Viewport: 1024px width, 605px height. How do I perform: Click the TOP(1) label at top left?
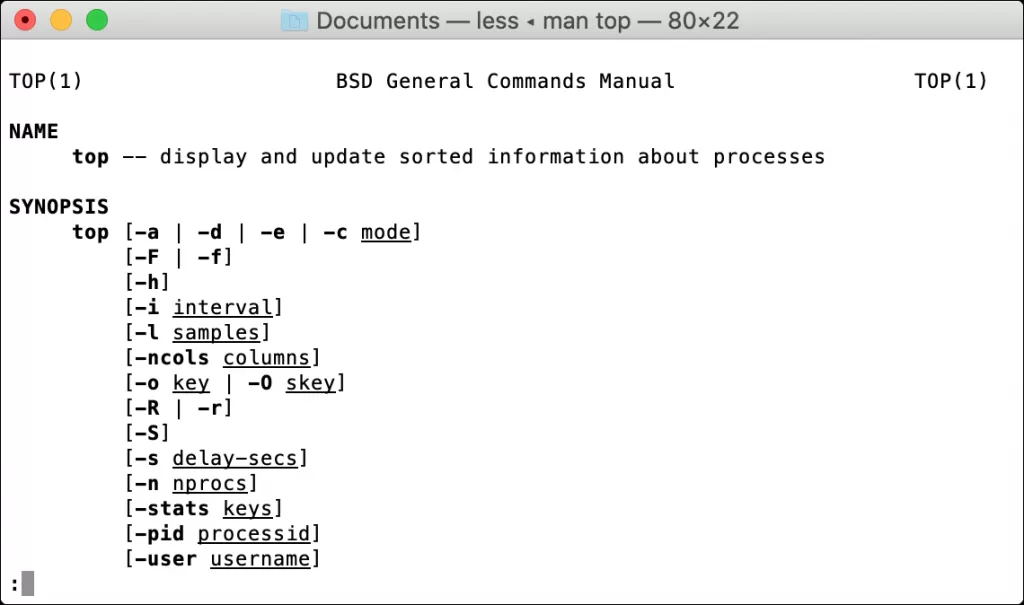click(x=45, y=81)
